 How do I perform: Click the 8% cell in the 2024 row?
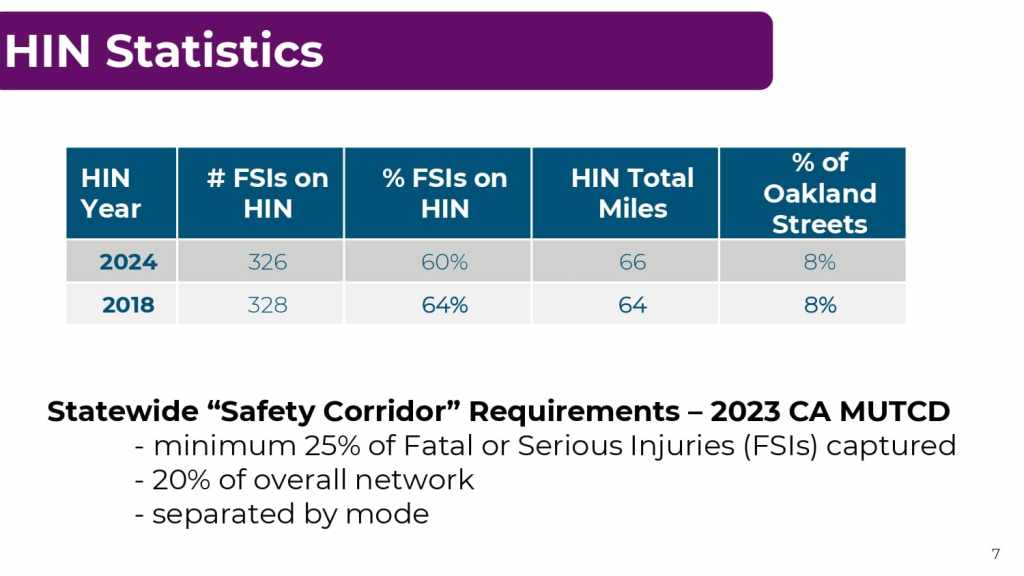820,262
